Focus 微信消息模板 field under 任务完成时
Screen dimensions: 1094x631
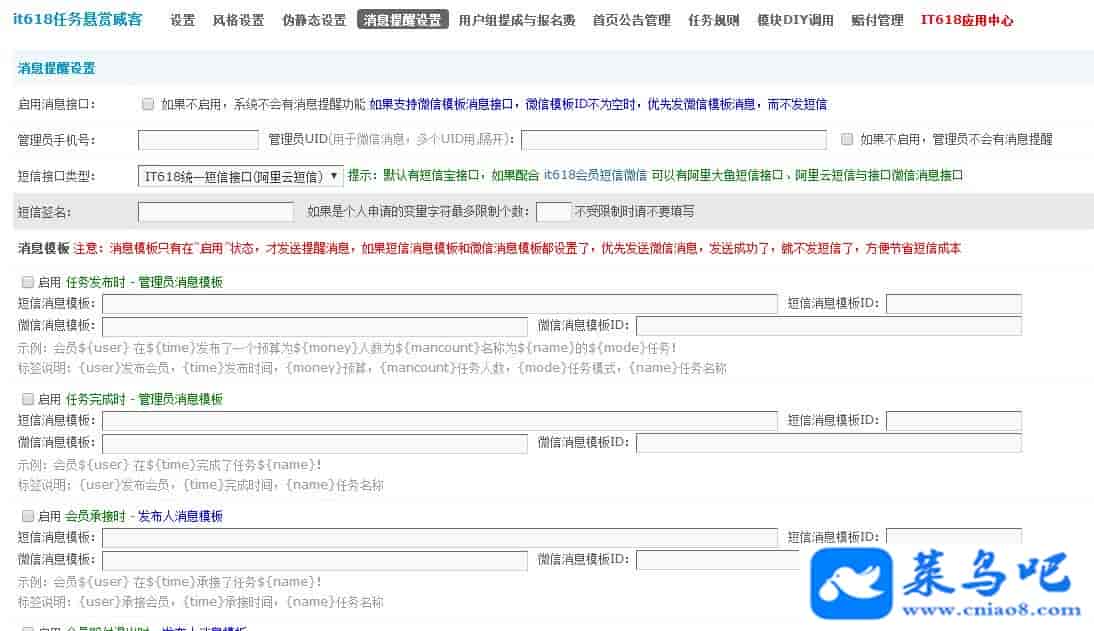pyautogui.click(x=315, y=443)
